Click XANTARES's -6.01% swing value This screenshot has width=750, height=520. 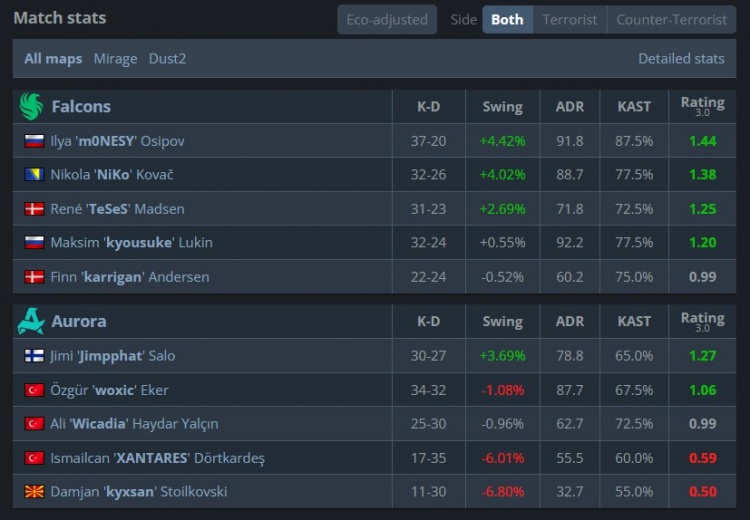pyautogui.click(x=503, y=458)
